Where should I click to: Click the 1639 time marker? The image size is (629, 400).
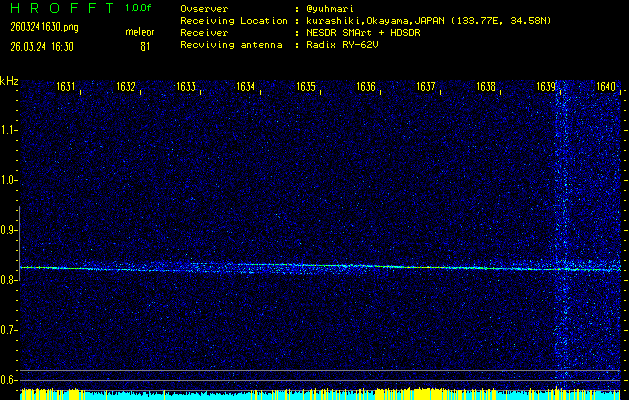546,87
